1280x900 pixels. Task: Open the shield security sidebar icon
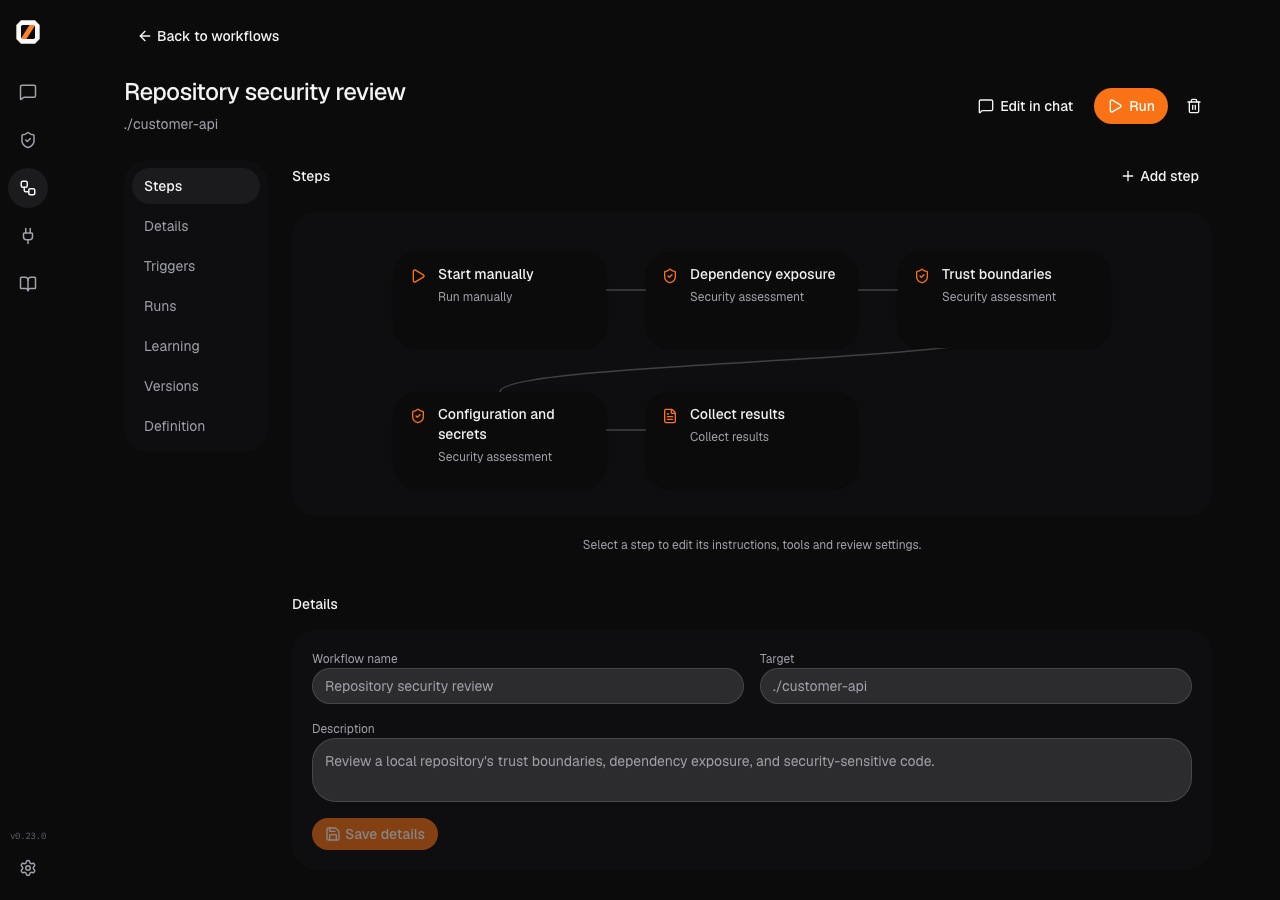[x=28, y=140]
